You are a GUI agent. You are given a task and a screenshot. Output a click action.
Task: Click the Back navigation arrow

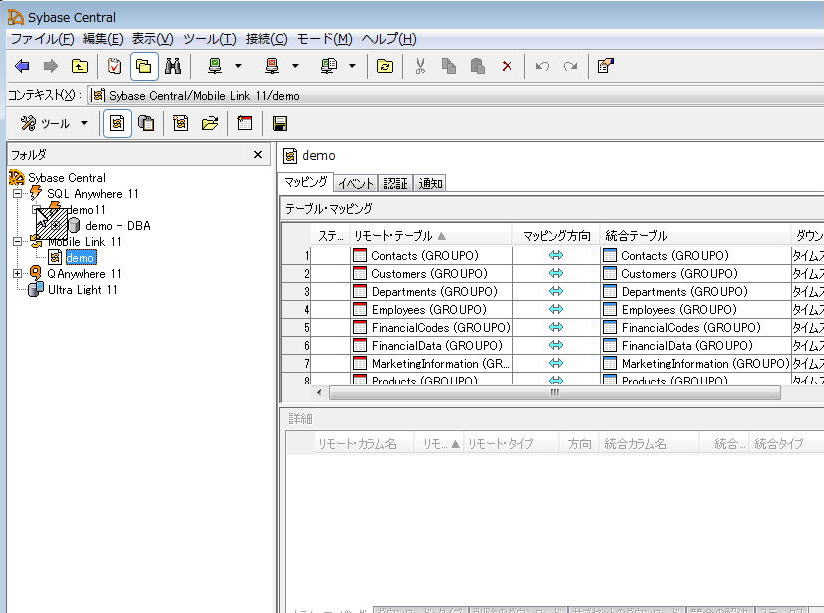pyautogui.click(x=22, y=66)
